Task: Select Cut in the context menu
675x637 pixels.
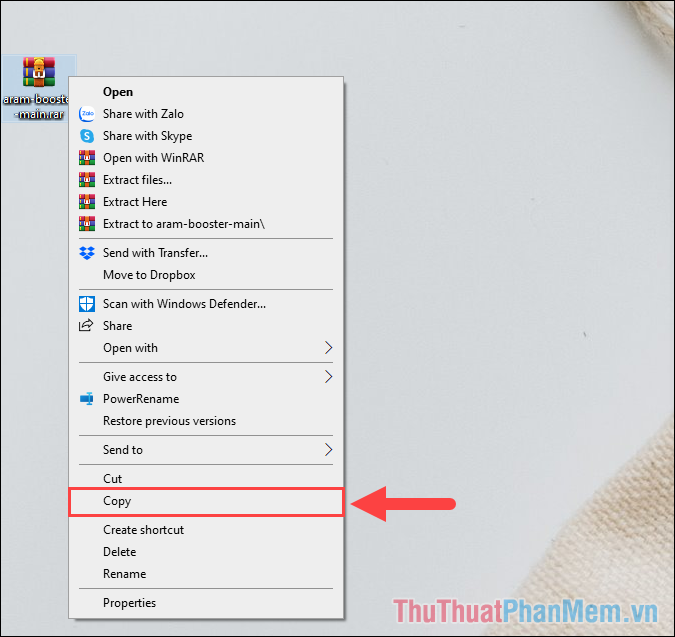Action: click(x=206, y=479)
